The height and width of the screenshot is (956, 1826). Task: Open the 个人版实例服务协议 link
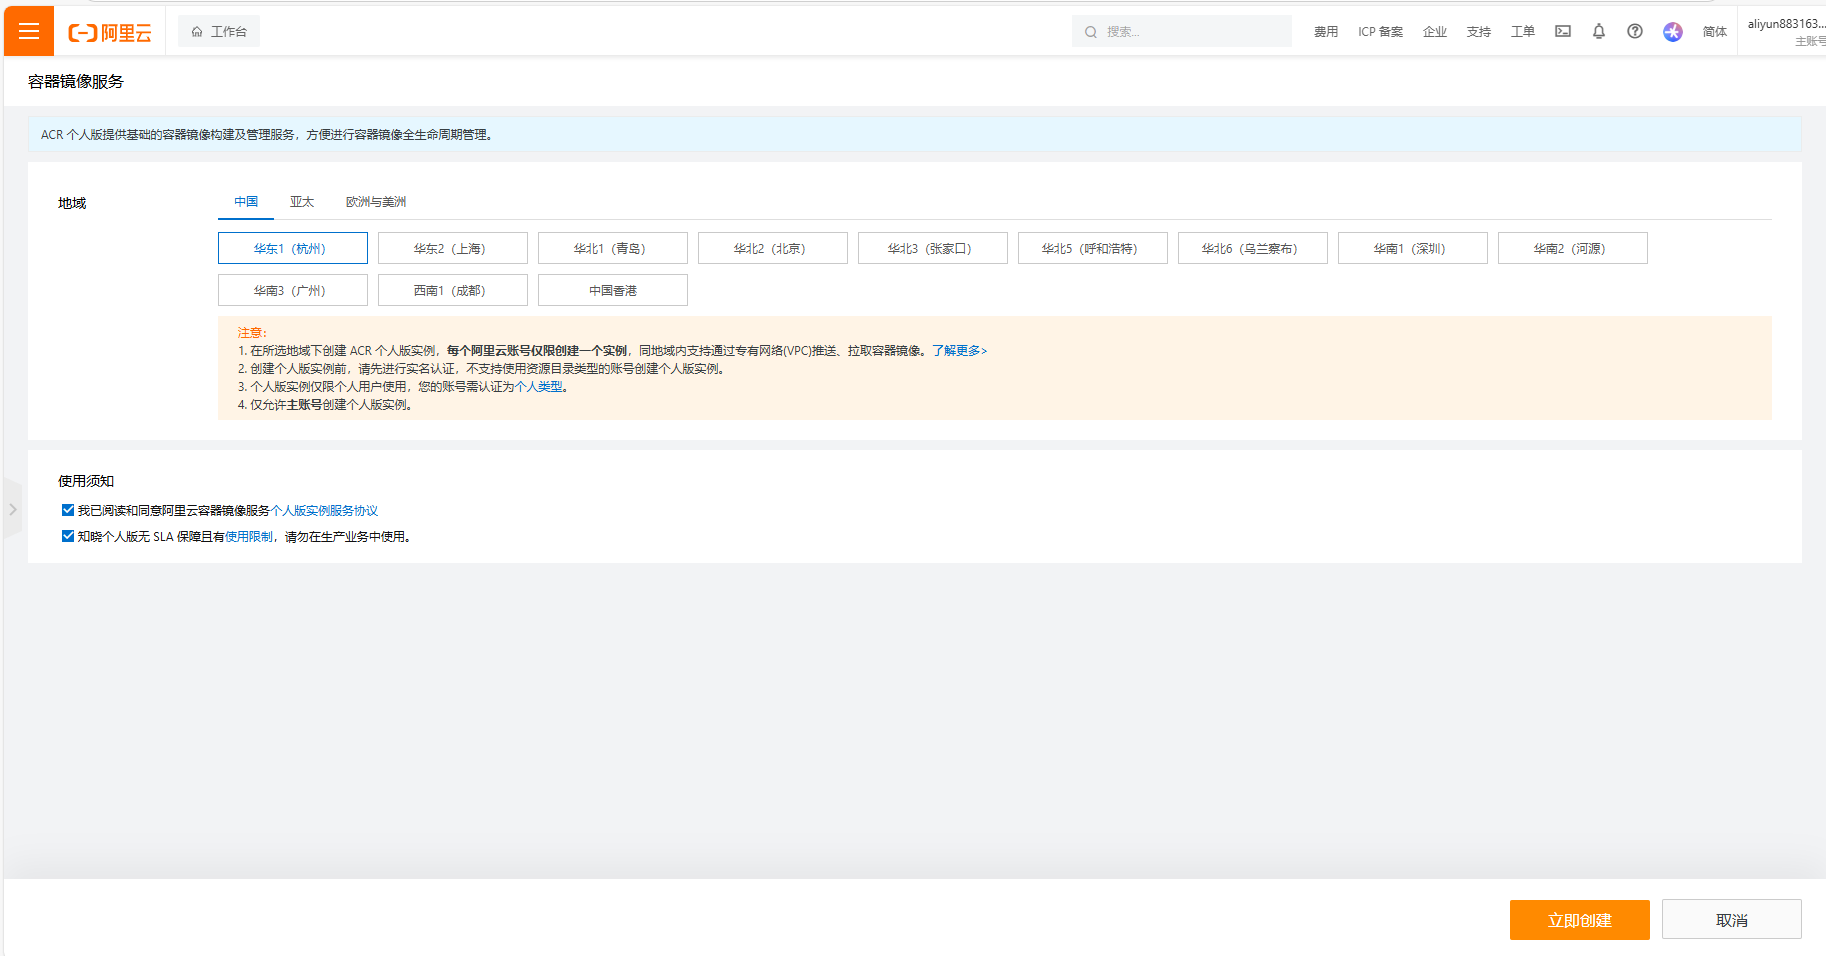pyautogui.click(x=324, y=511)
